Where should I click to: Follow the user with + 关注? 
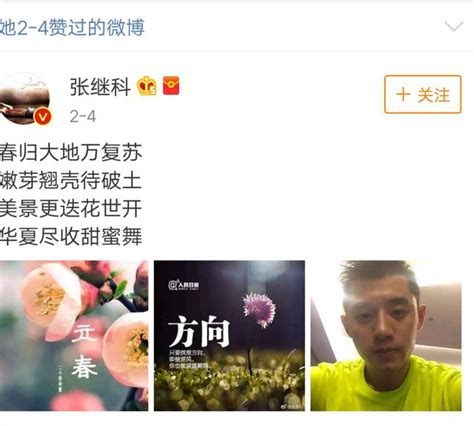click(x=423, y=94)
